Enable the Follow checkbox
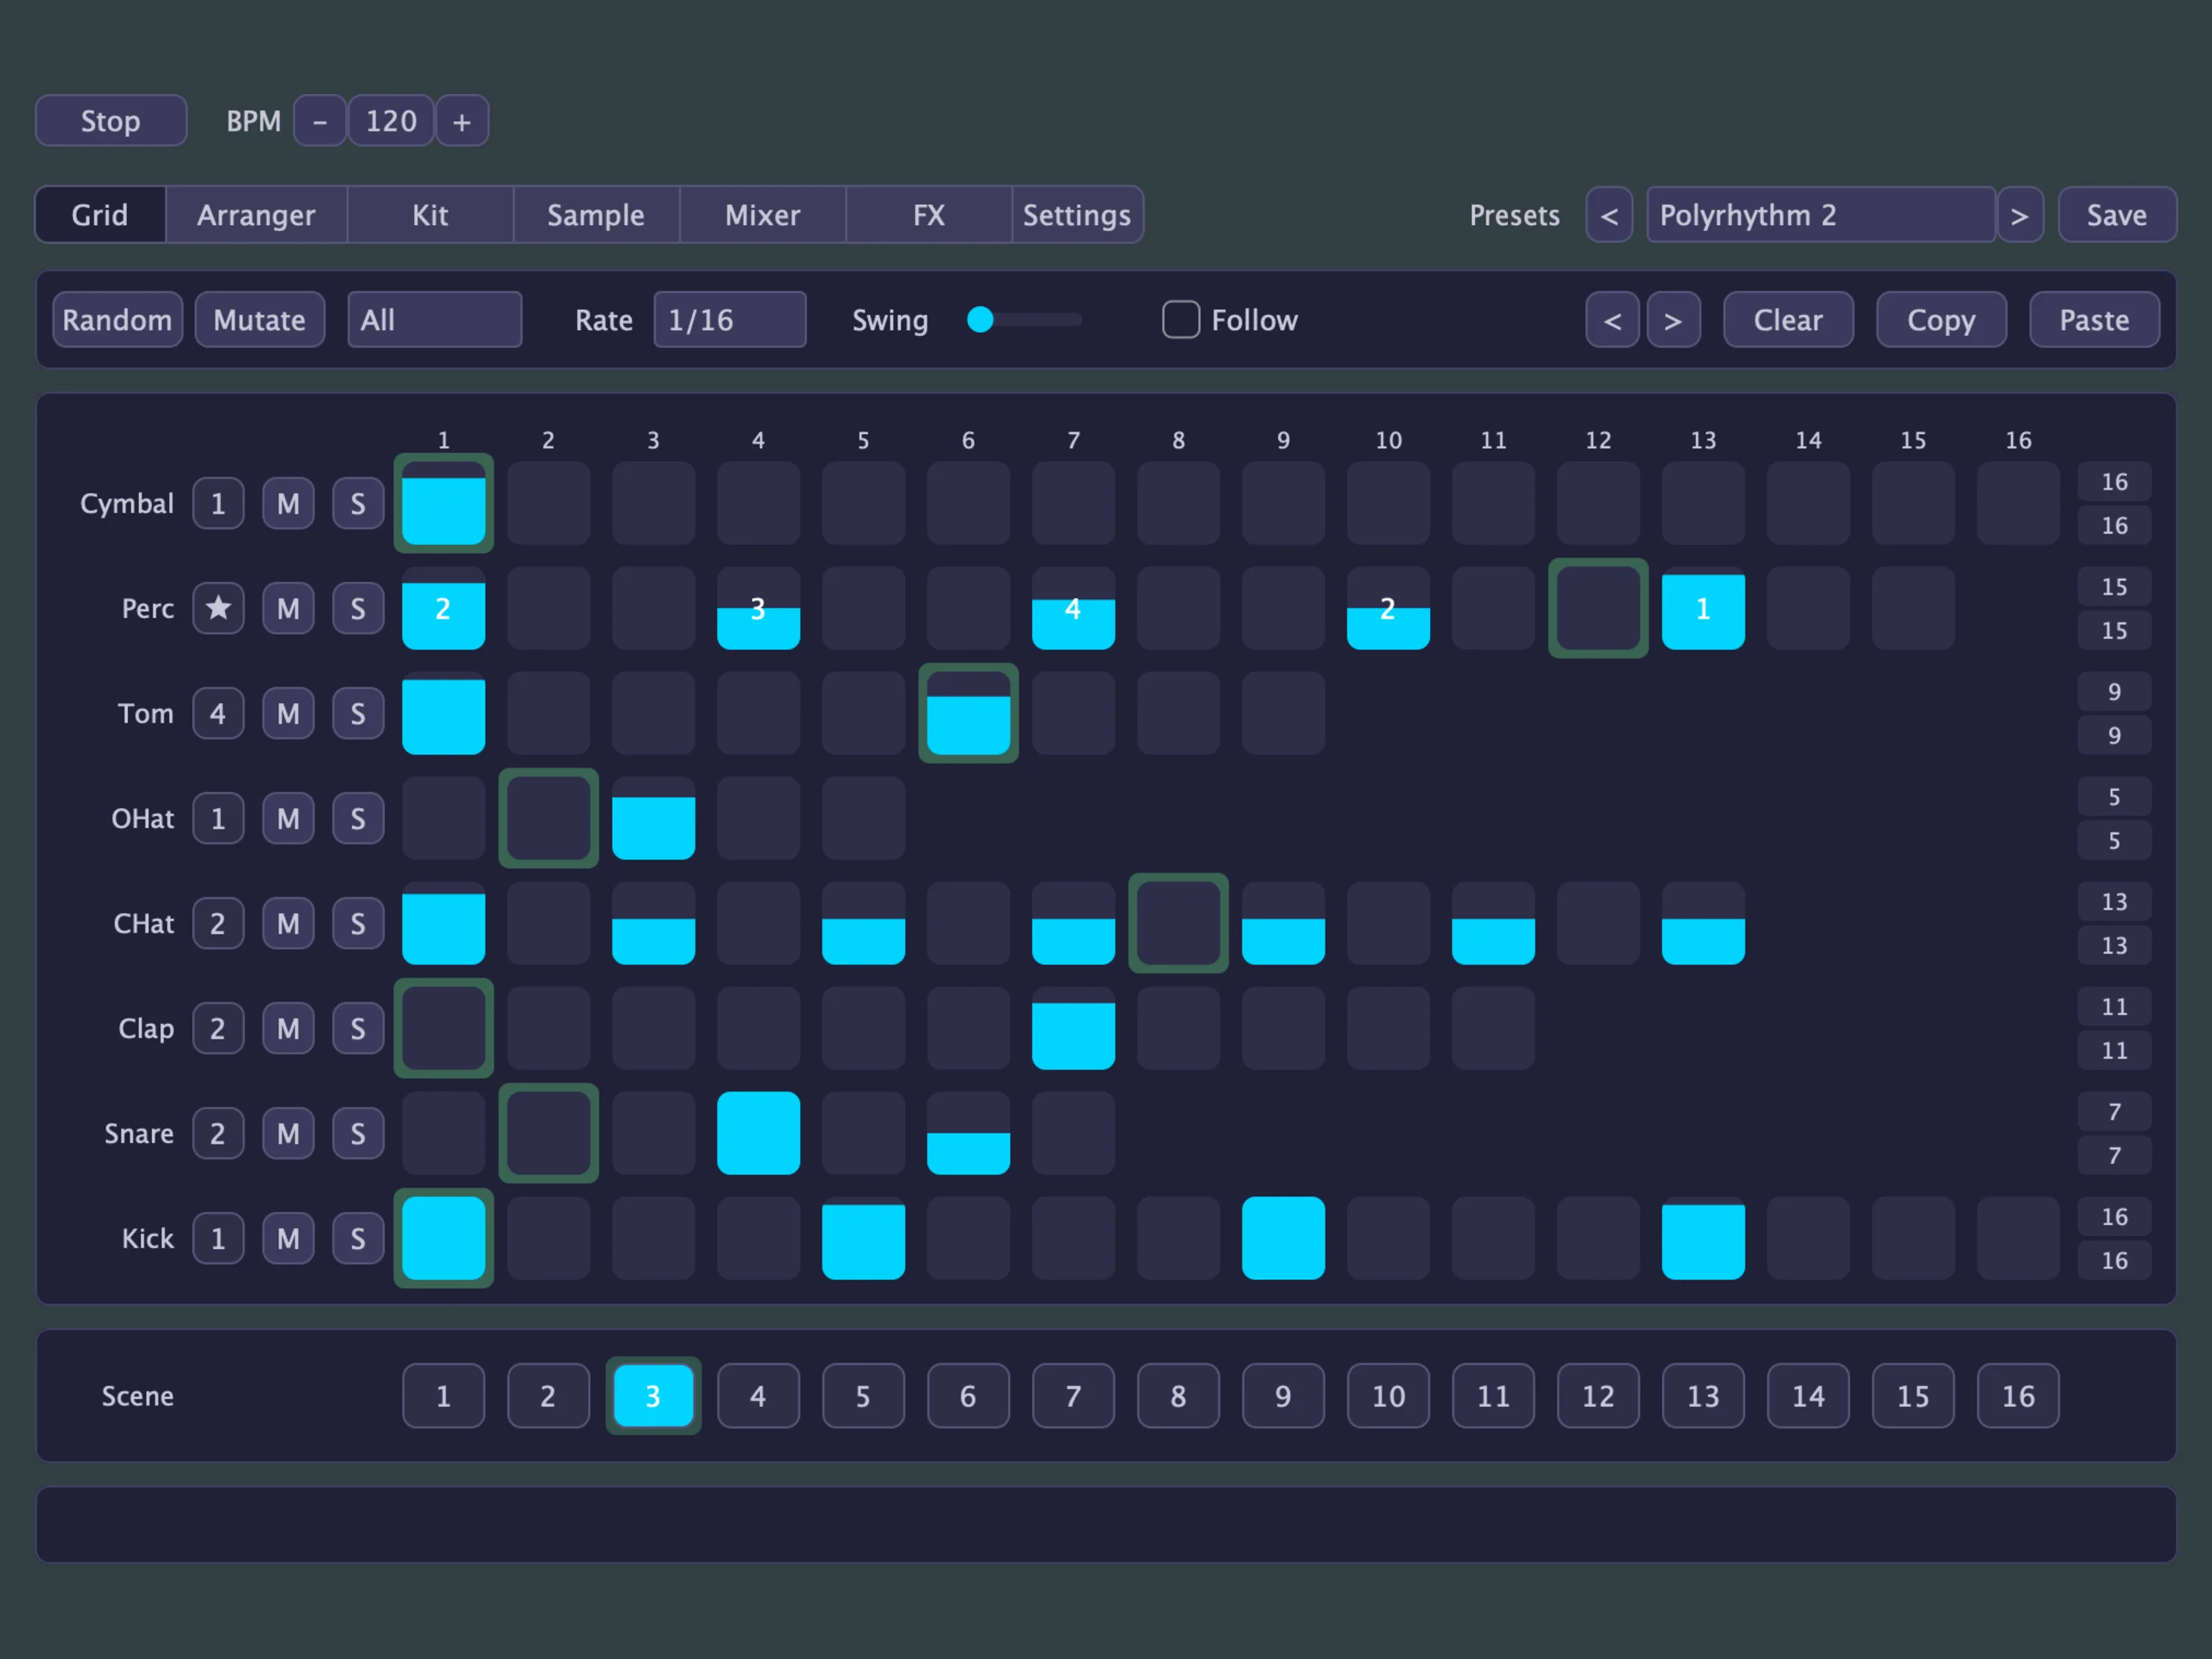 (1180, 320)
